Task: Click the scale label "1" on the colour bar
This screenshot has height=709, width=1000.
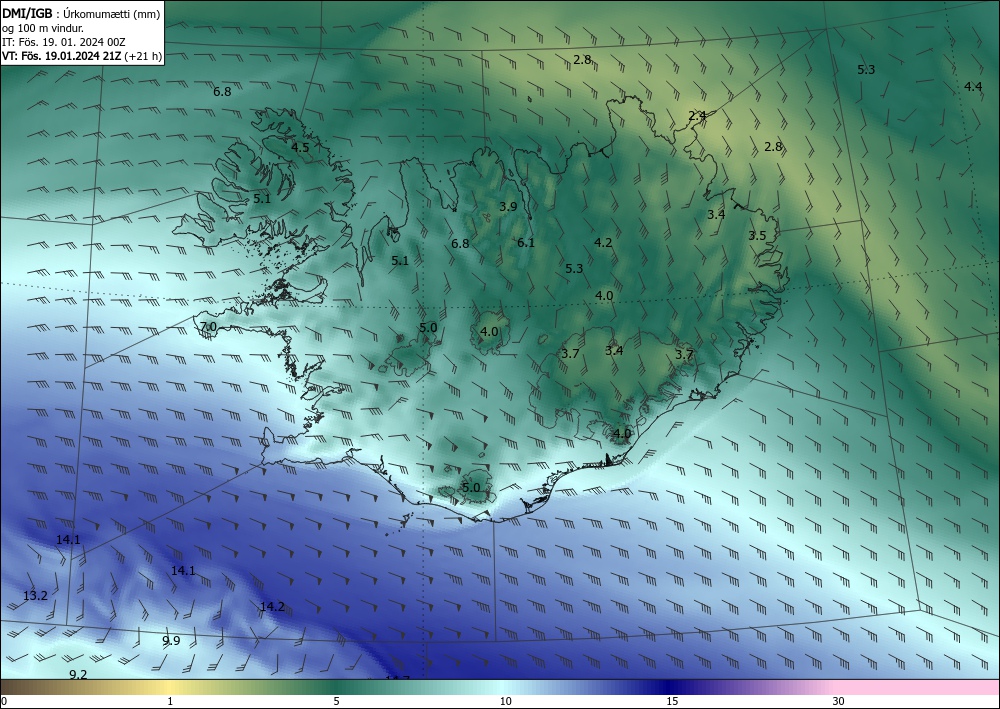Action: (170, 701)
